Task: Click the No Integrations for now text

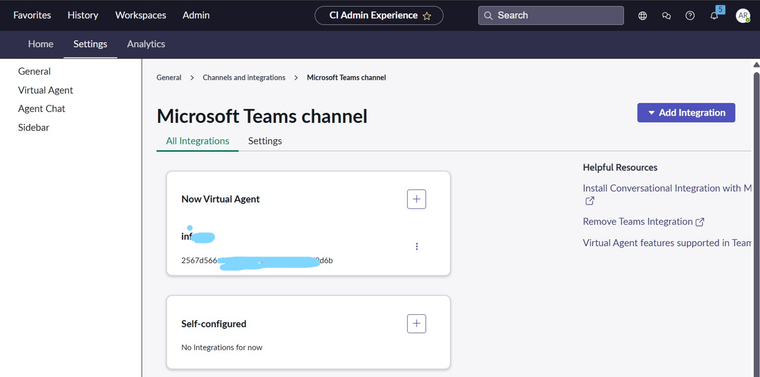Action: (222, 347)
